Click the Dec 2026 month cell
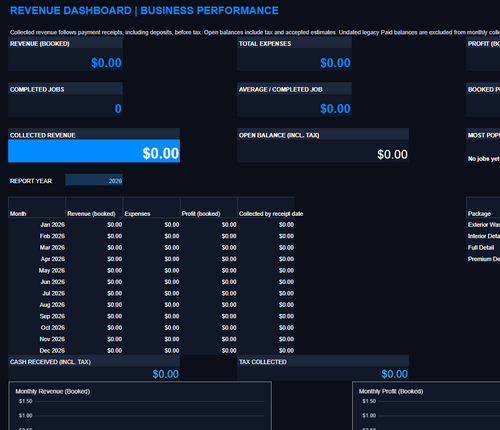Viewport: 500px width, 430px height. point(37,350)
